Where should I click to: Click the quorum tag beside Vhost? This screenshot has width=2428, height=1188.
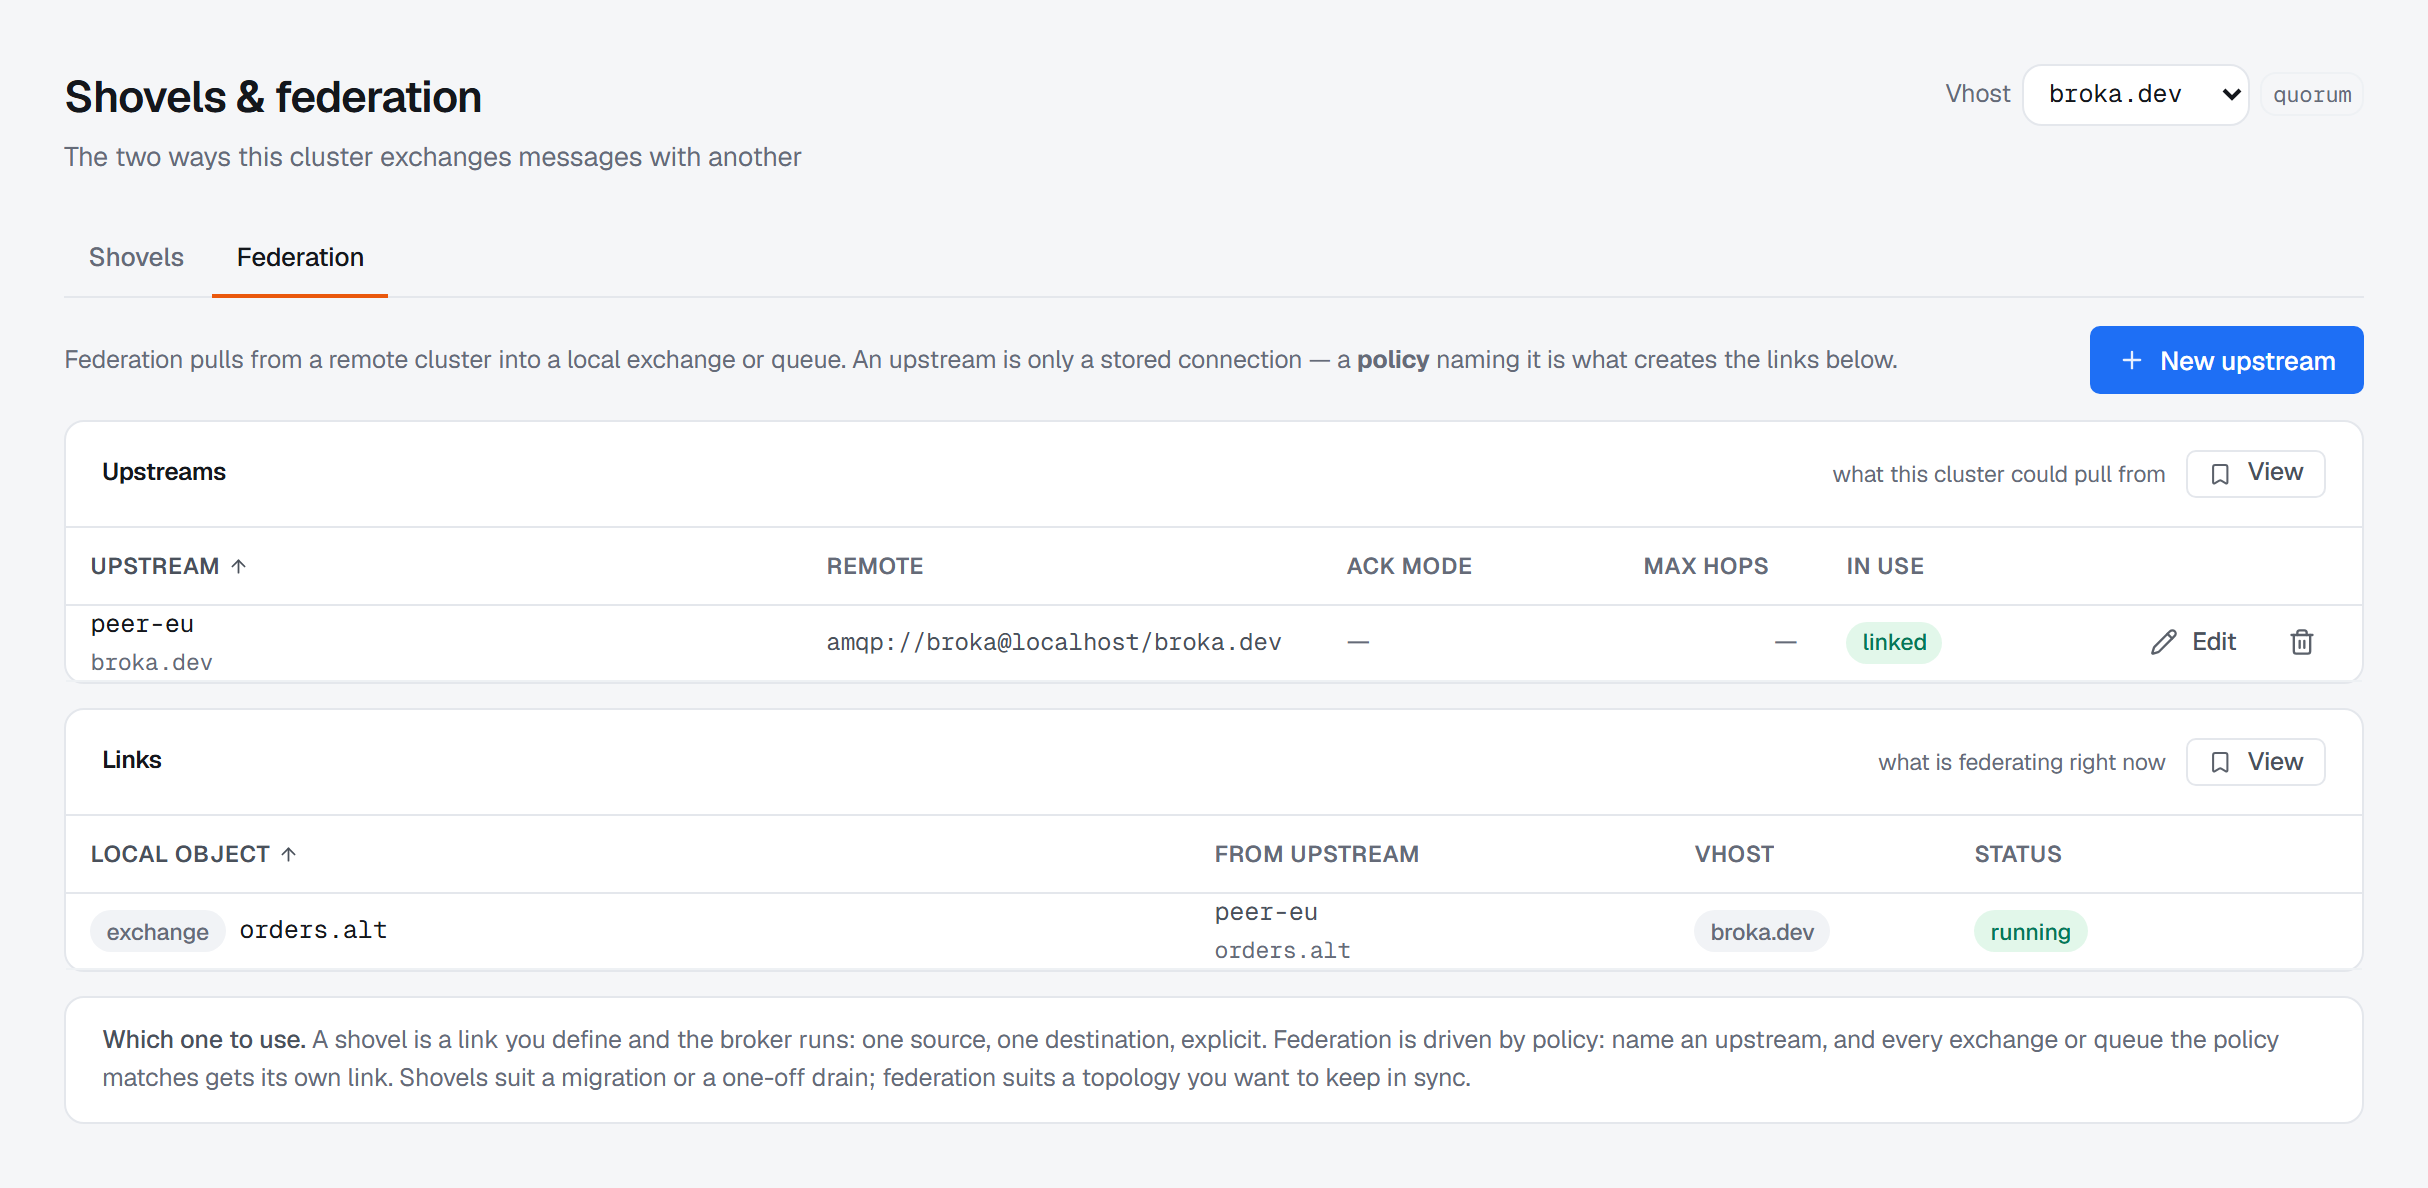(x=2312, y=95)
